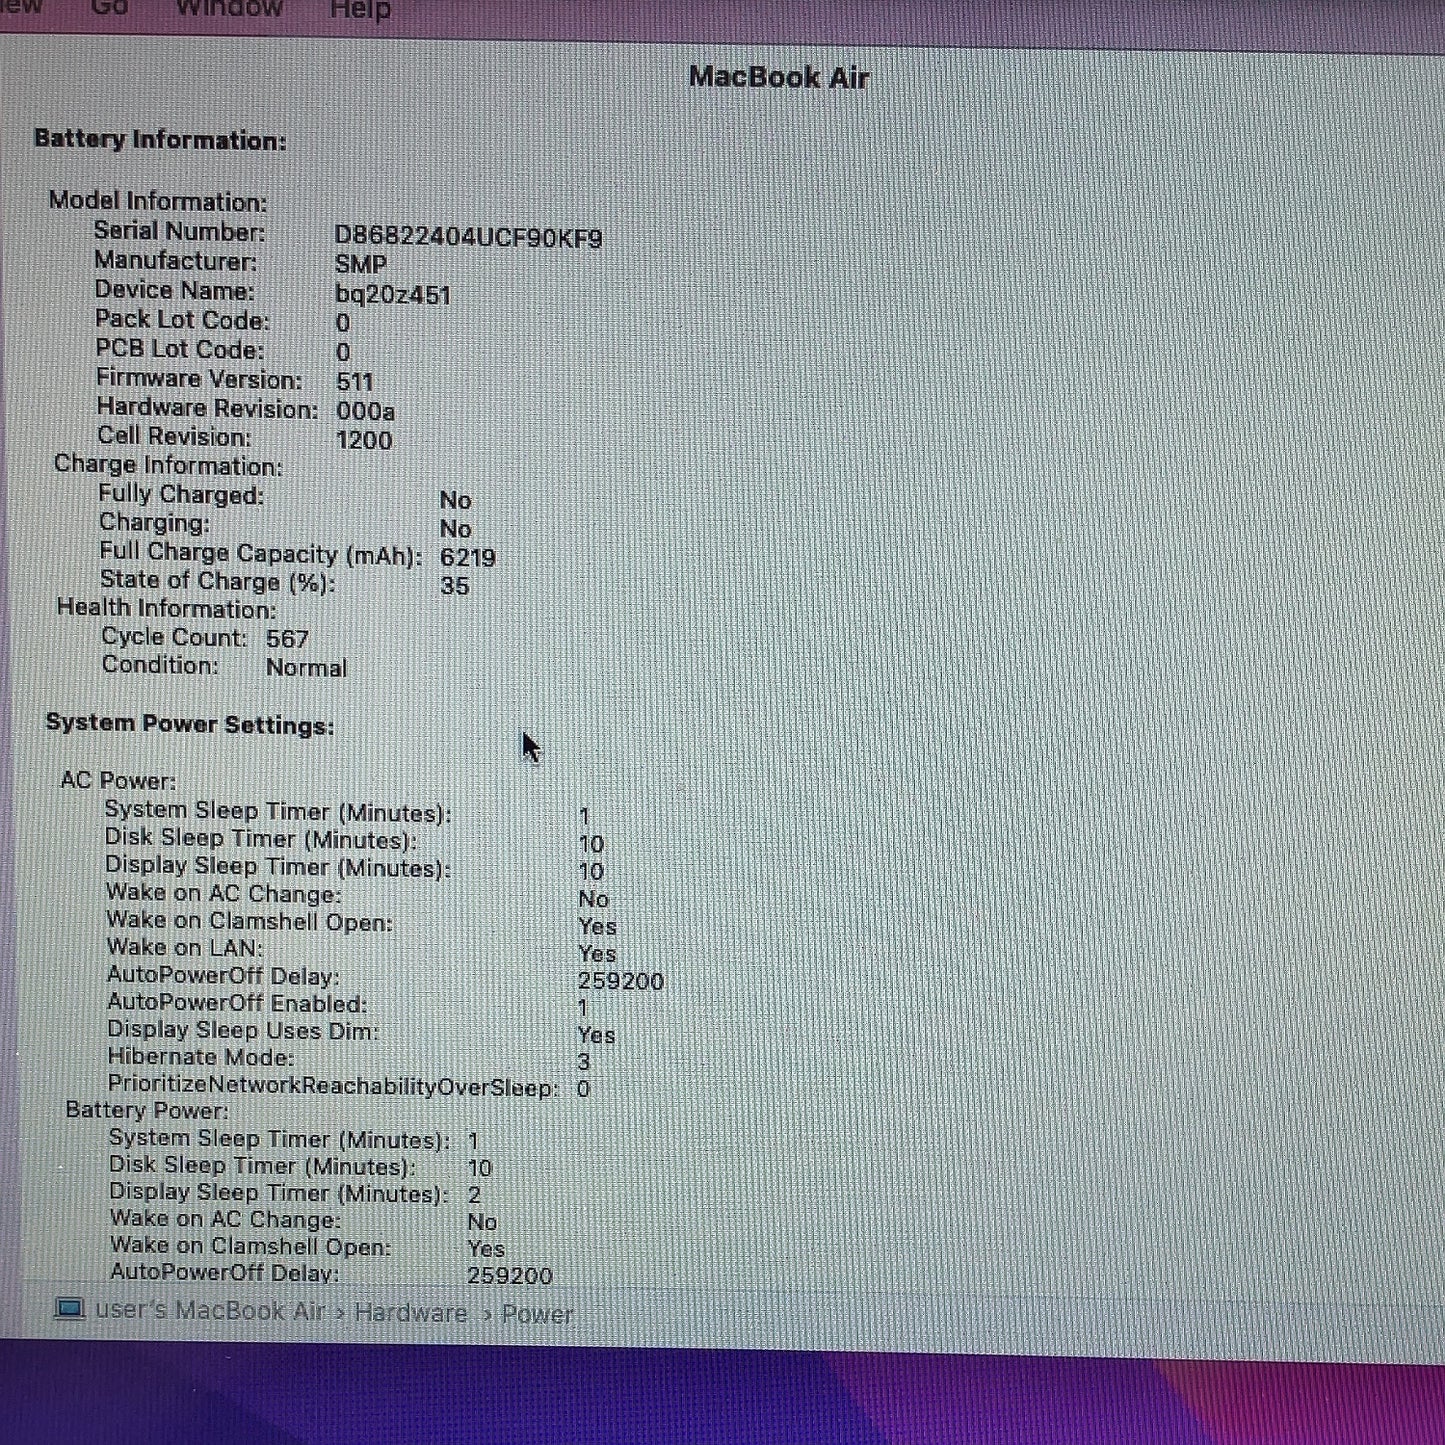This screenshot has height=1445, width=1445.
Task: Click AC Power "Wake on AC Change:" label
Action: (224, 893)
